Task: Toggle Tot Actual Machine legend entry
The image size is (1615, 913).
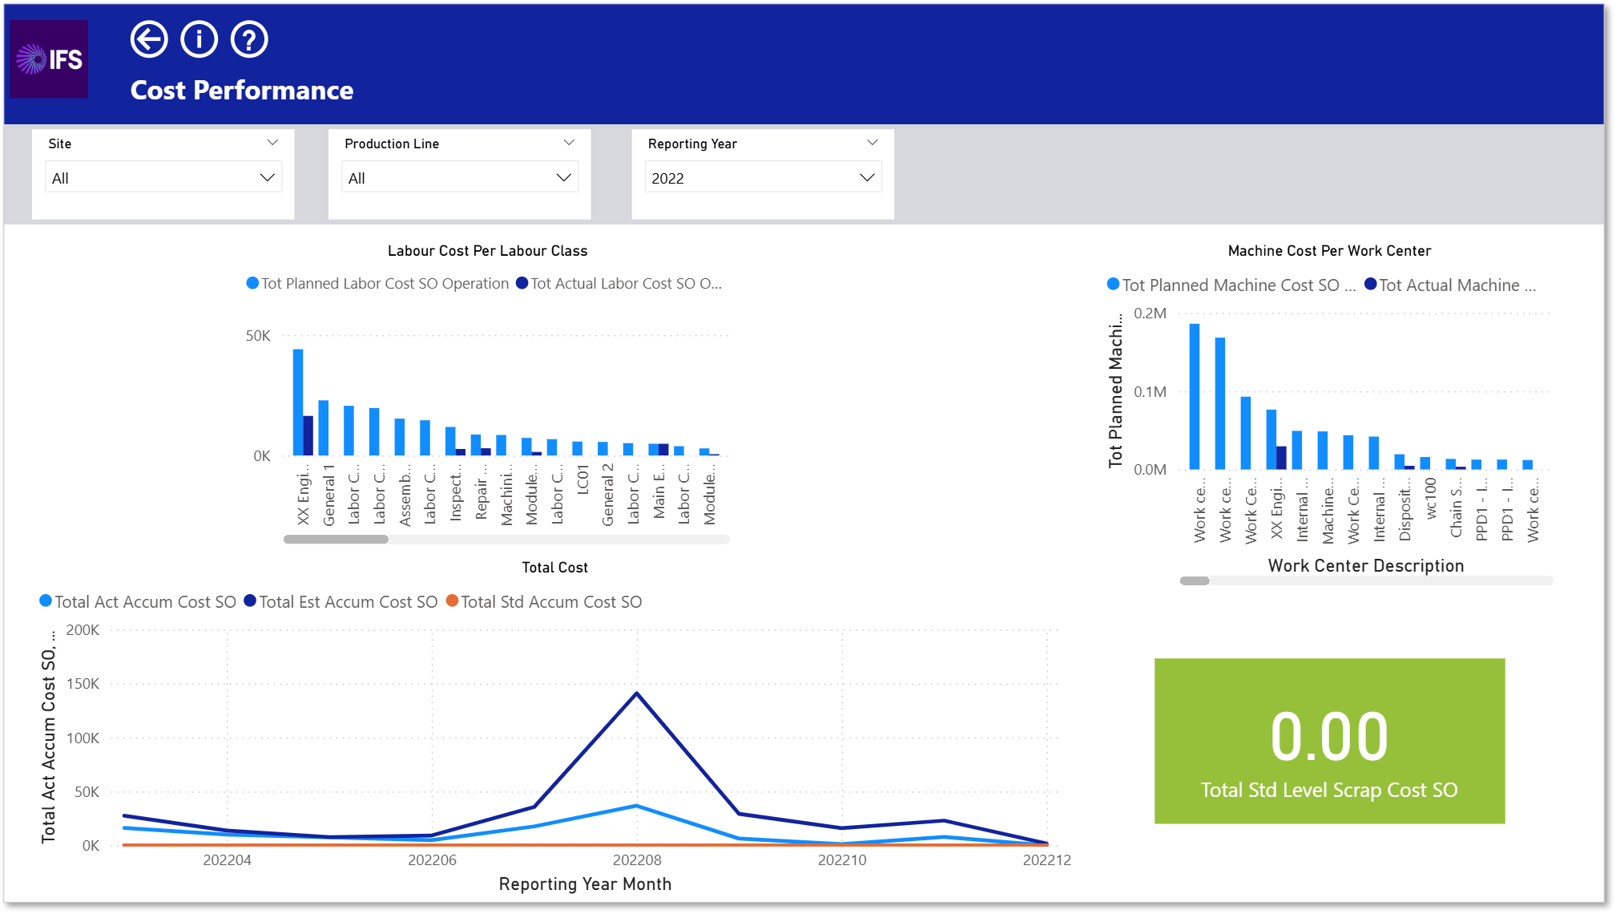Action: tap(1450, 285)
